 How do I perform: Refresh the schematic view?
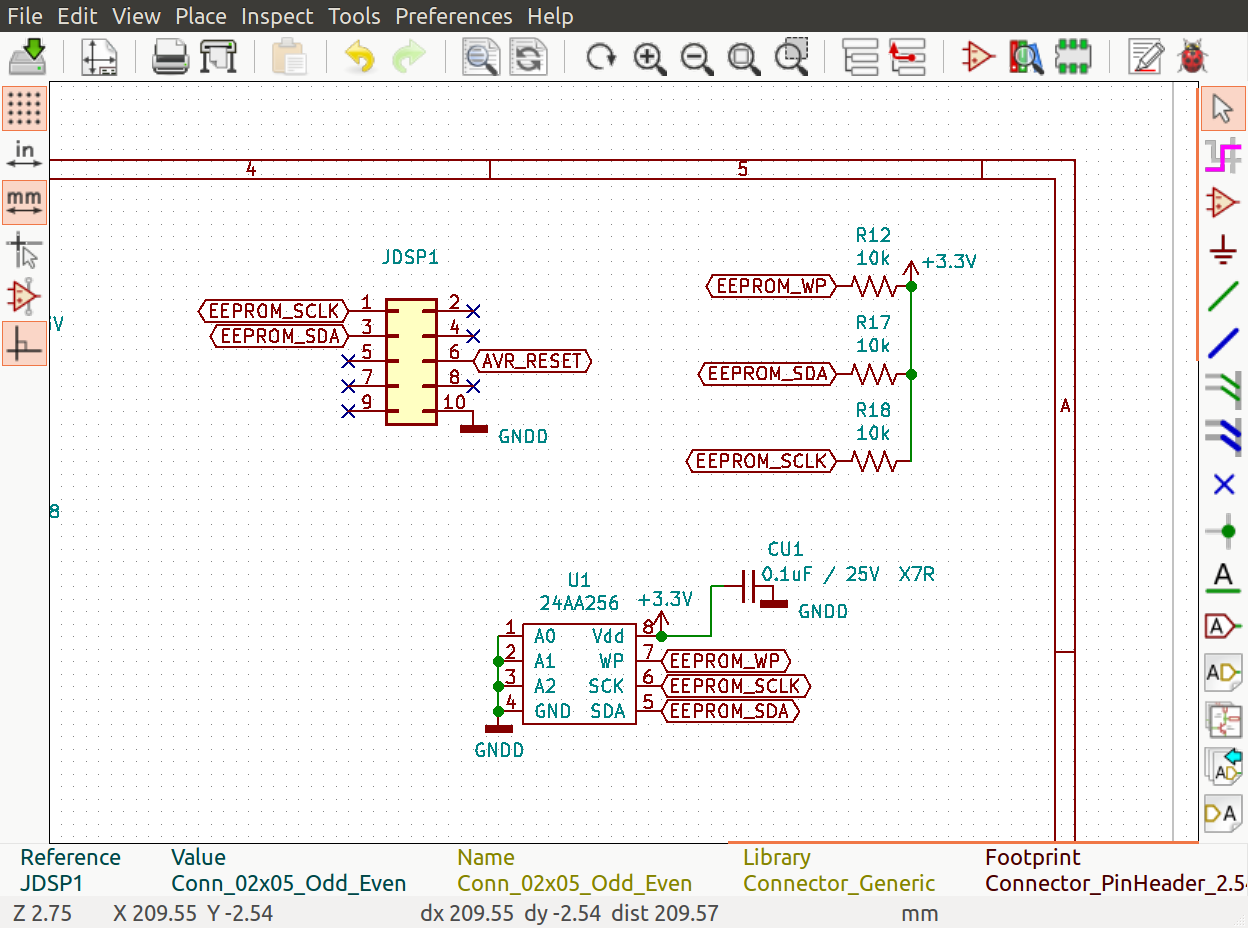(601, 57)
